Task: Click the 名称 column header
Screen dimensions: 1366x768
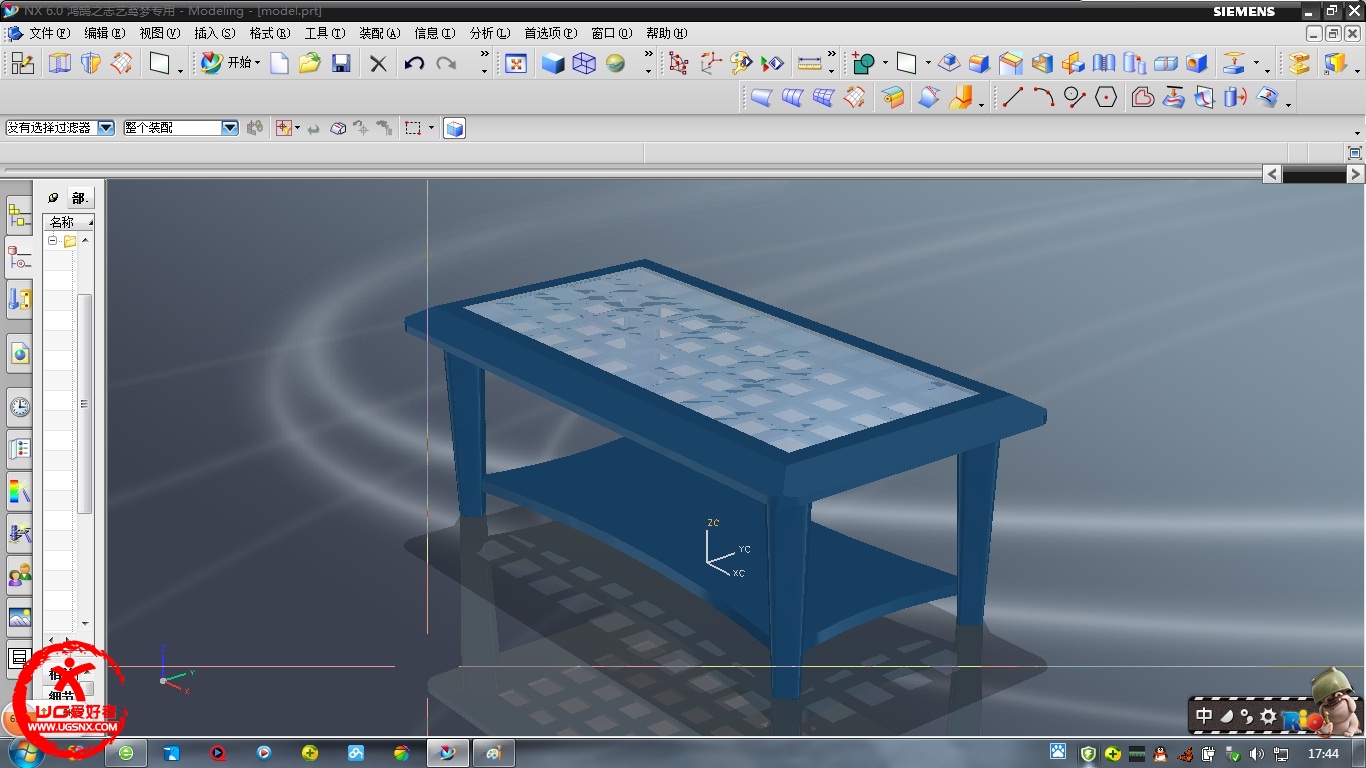Action: 68,222
